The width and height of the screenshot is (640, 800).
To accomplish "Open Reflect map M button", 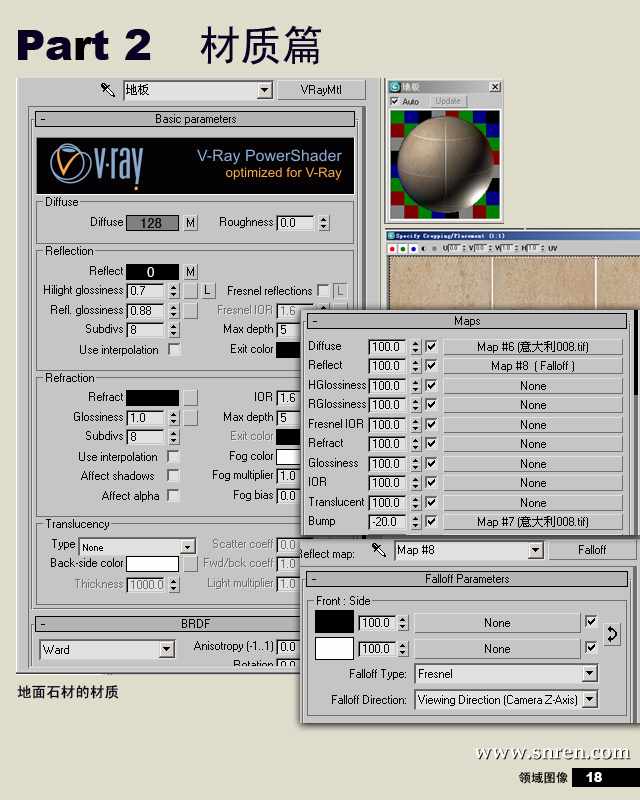I will (190, 271).
